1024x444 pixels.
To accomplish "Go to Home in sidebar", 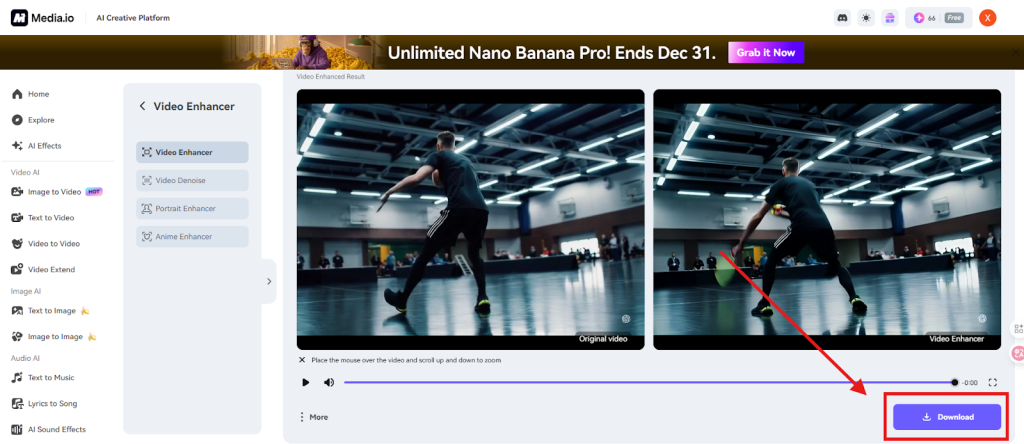I will (x=38, y=94).
